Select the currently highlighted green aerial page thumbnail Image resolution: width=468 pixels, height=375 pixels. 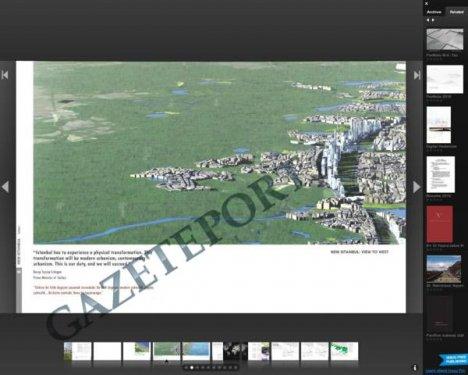pos(167,351)
